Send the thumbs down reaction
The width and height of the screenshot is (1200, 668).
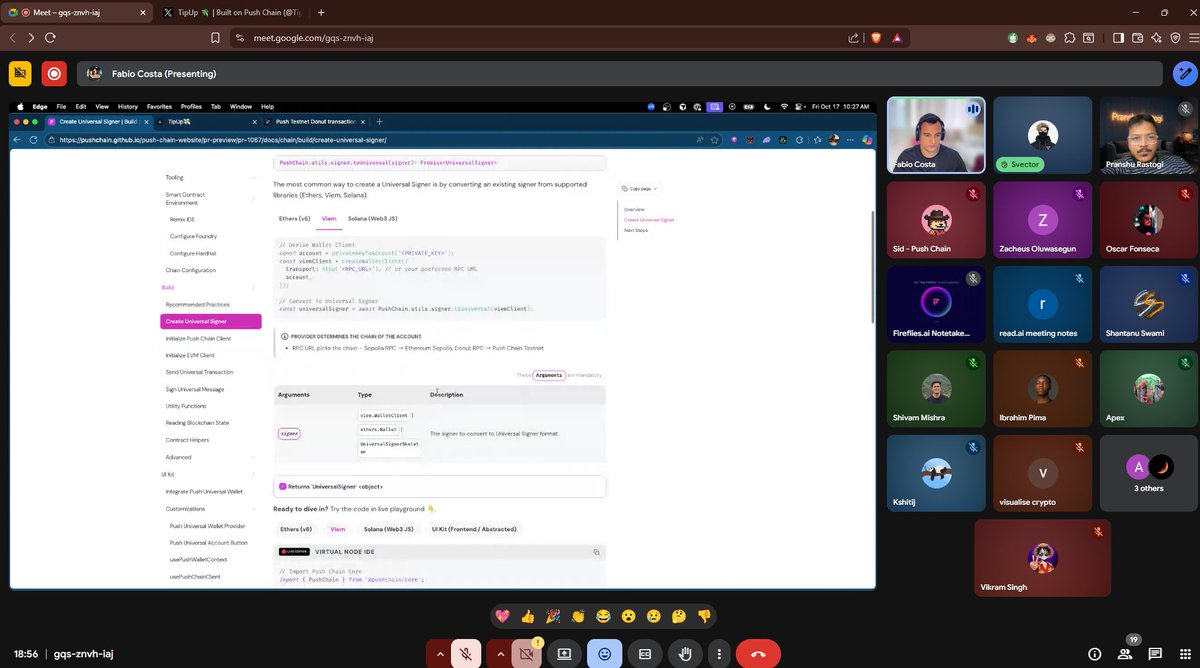click(x=704, y=616)
